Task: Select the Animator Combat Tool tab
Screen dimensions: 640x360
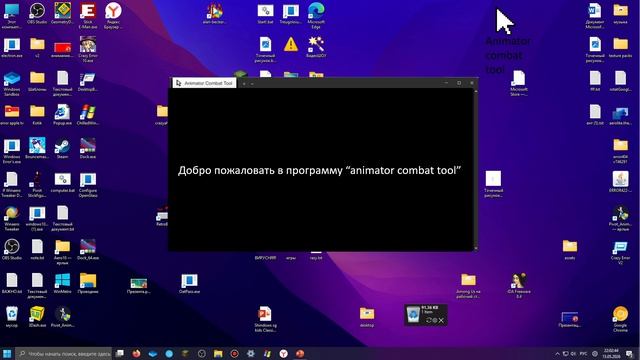Action: [204, 83]
